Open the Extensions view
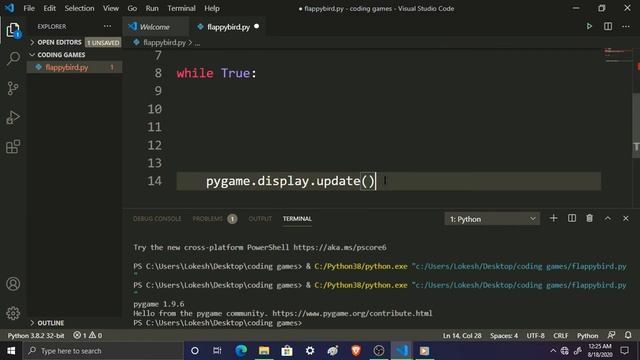640x360 pixels. point(13,147)
